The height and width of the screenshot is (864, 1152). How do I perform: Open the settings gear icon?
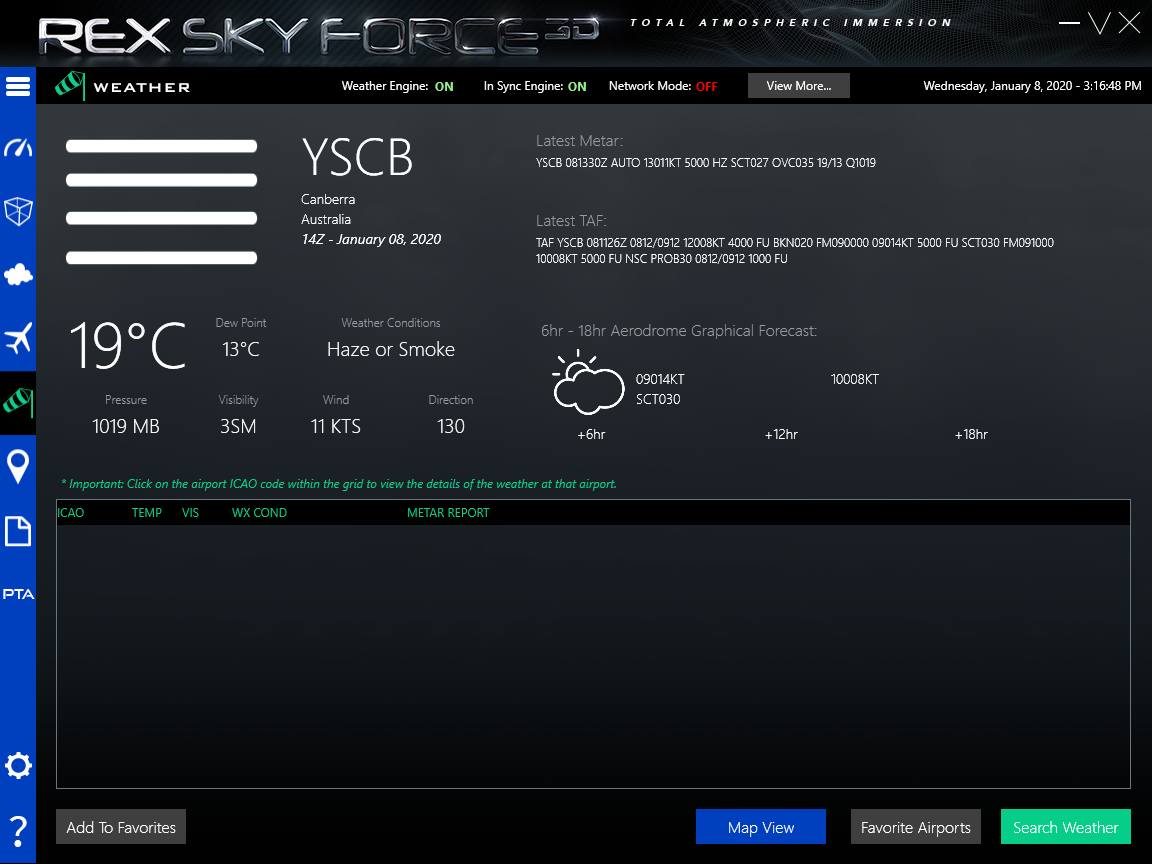point(18,766)
